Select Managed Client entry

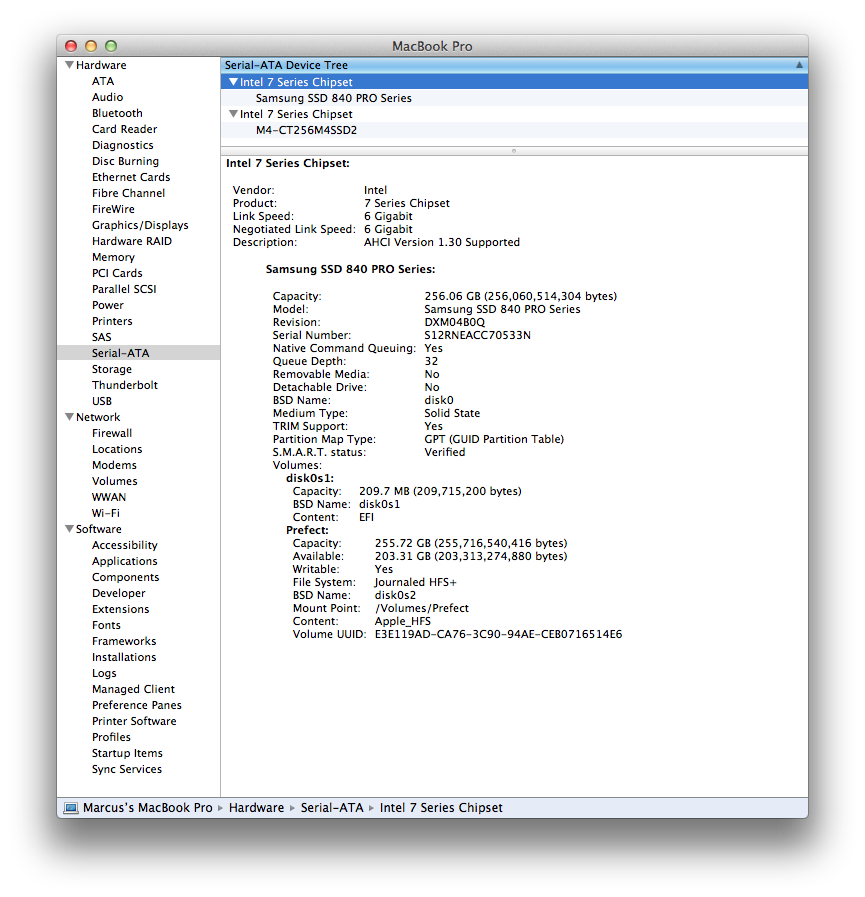[133, 690]
